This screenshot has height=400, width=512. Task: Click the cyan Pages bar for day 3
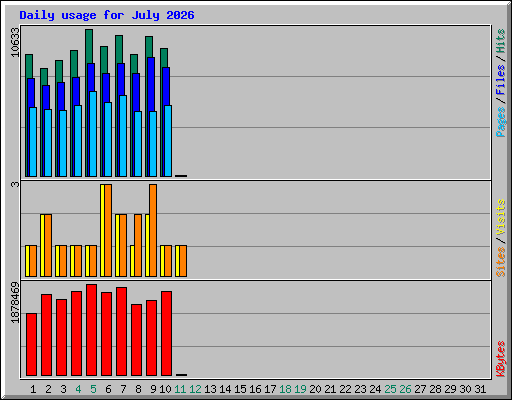63,143
